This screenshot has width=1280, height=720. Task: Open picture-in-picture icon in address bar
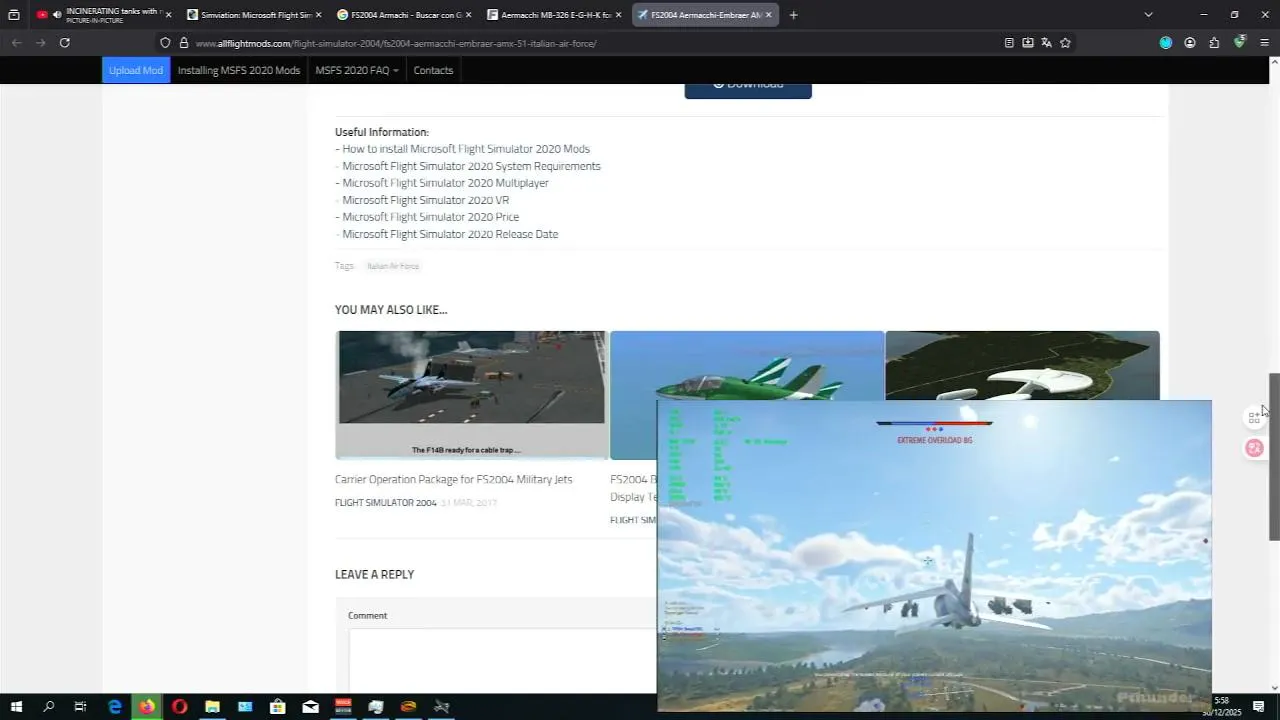1028,43
